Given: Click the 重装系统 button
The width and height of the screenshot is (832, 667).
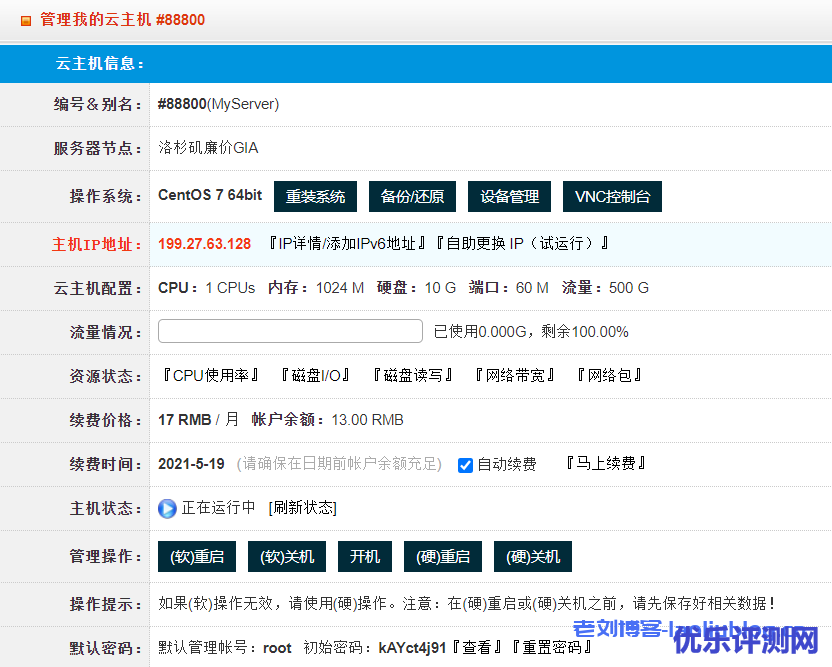Looking at the screenshot, I should pos(315,197).
